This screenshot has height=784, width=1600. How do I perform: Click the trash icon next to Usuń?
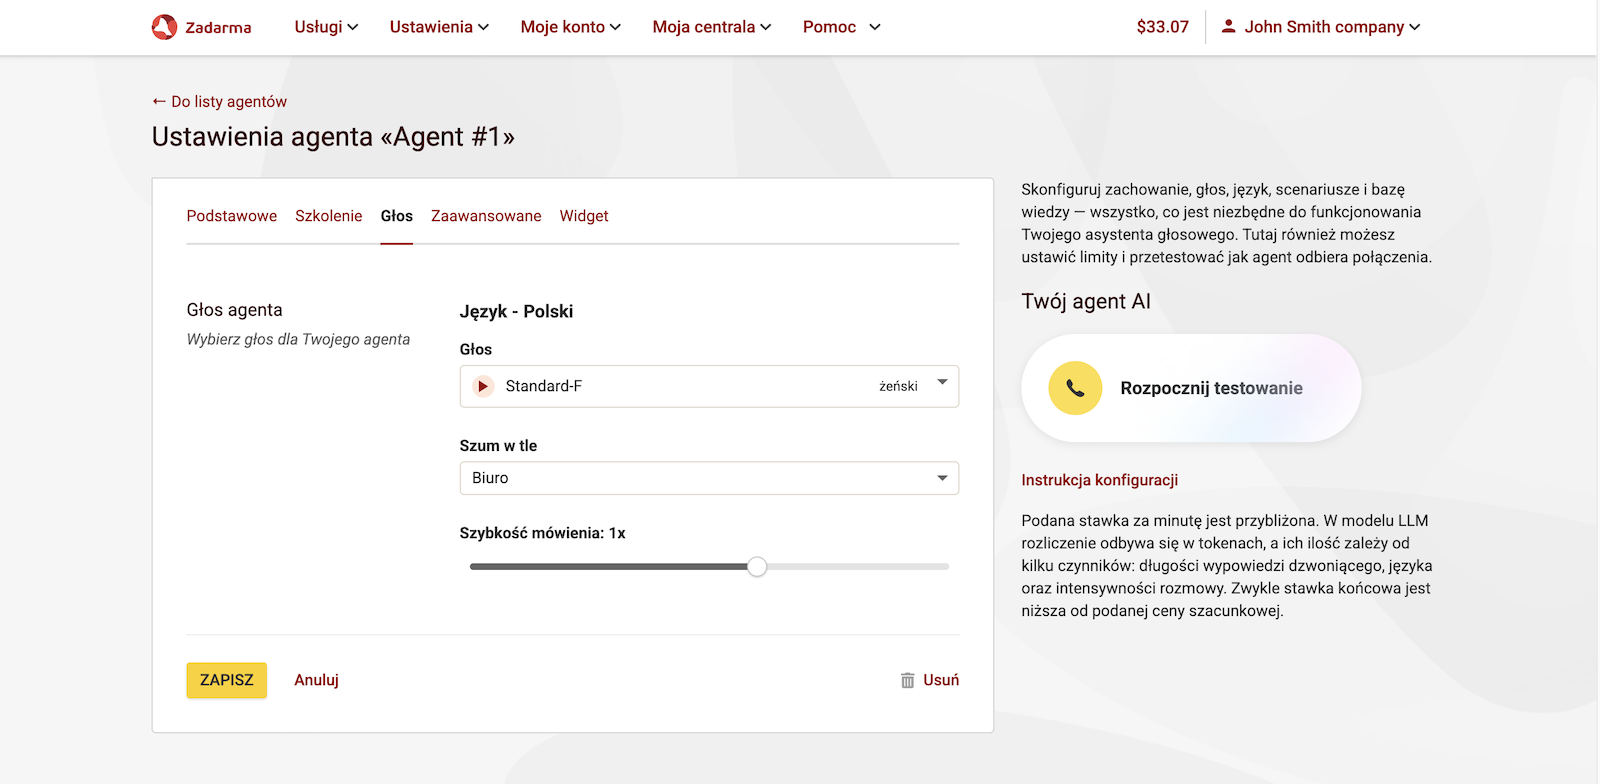click(907, 680)
